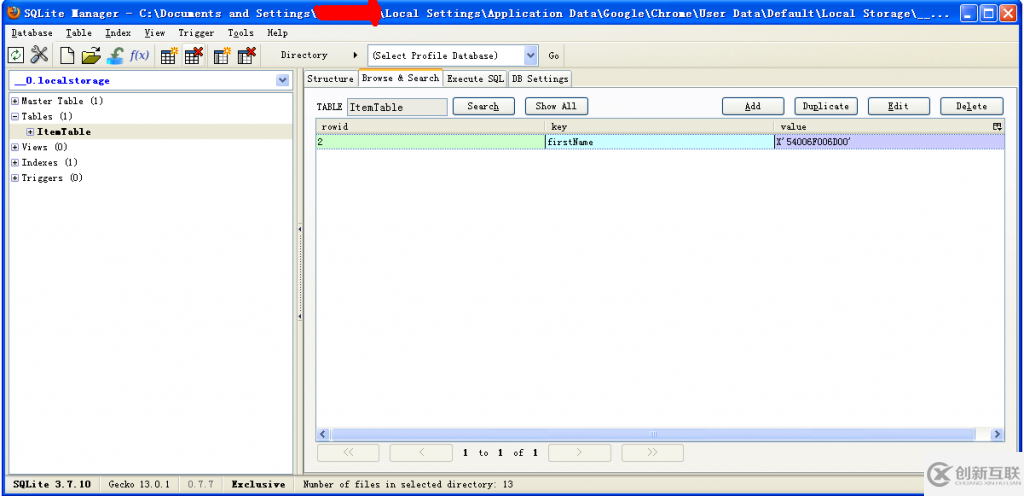This screenshot has height=496, width=1024.
Task: Click the Create Table icon with star
Action: click(169, 55)
